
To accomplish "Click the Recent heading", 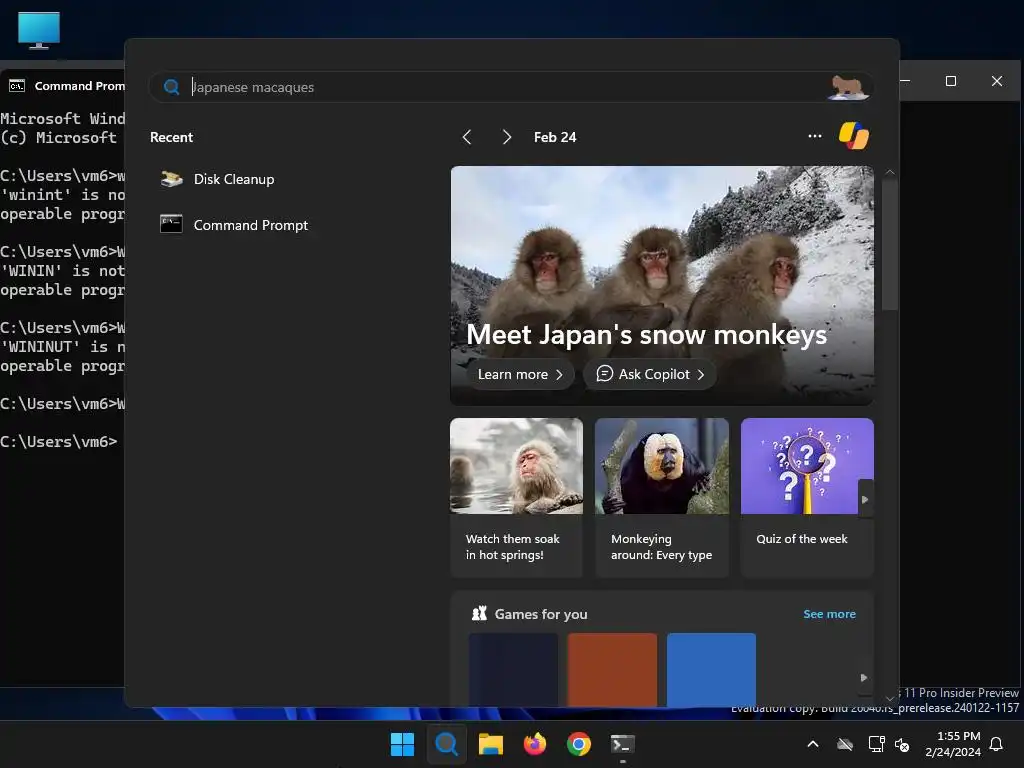I will click(171, 137).
